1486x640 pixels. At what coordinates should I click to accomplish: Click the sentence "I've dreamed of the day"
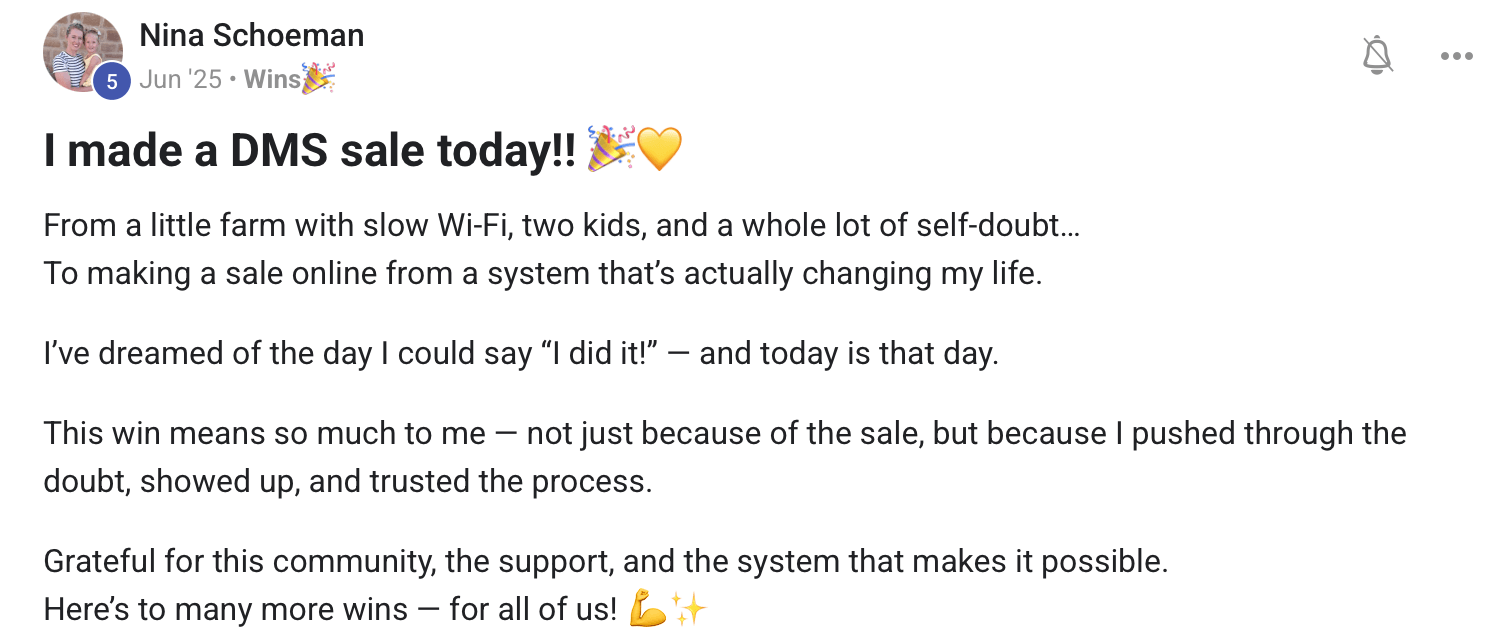520,354
